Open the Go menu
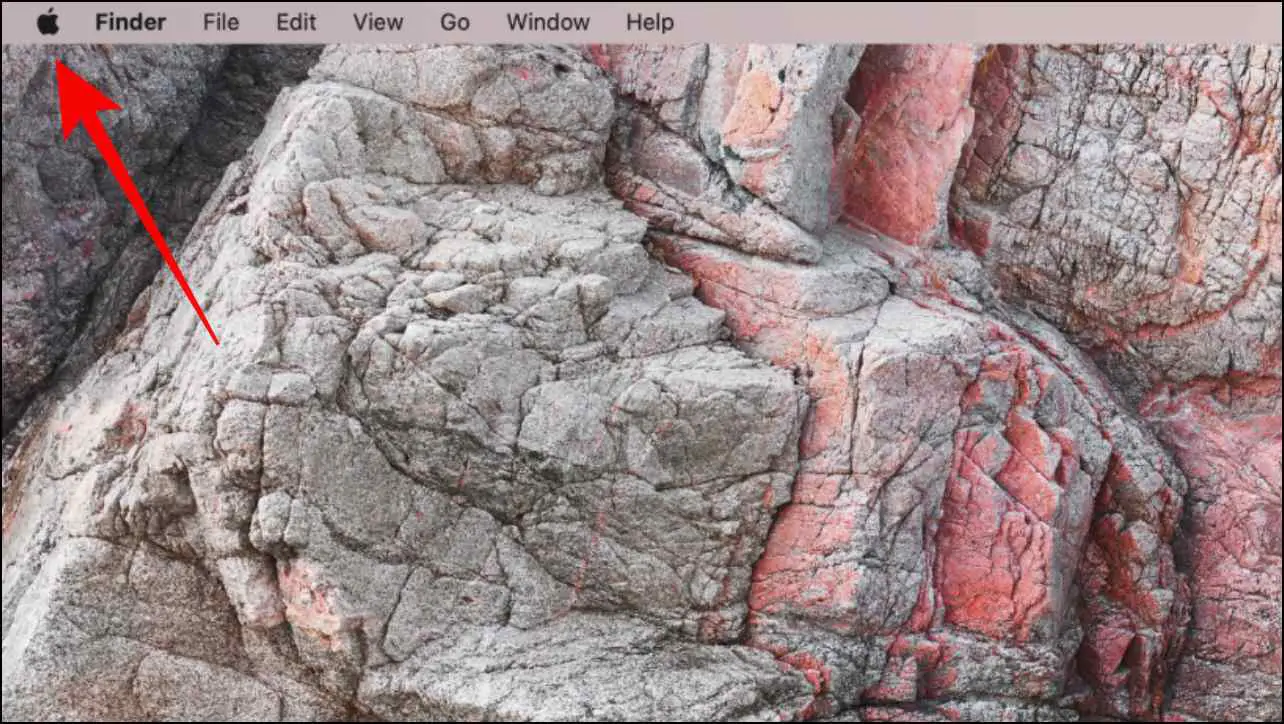Viewport: 1284px width, 724px height. click(x=455, y=22)
